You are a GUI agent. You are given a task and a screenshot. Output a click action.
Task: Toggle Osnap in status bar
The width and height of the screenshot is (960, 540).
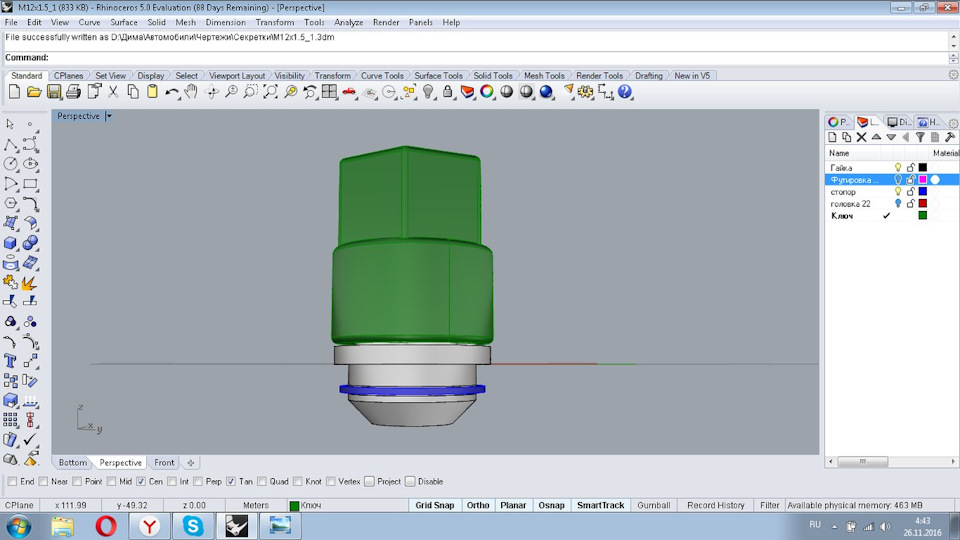point(552,506)
